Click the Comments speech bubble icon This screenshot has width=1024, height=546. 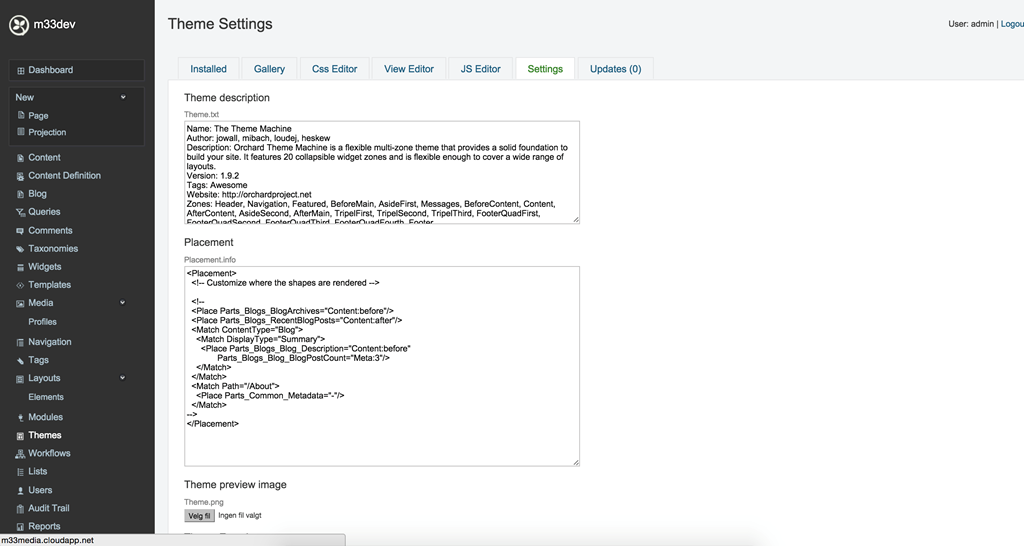(x=21, y=231)
